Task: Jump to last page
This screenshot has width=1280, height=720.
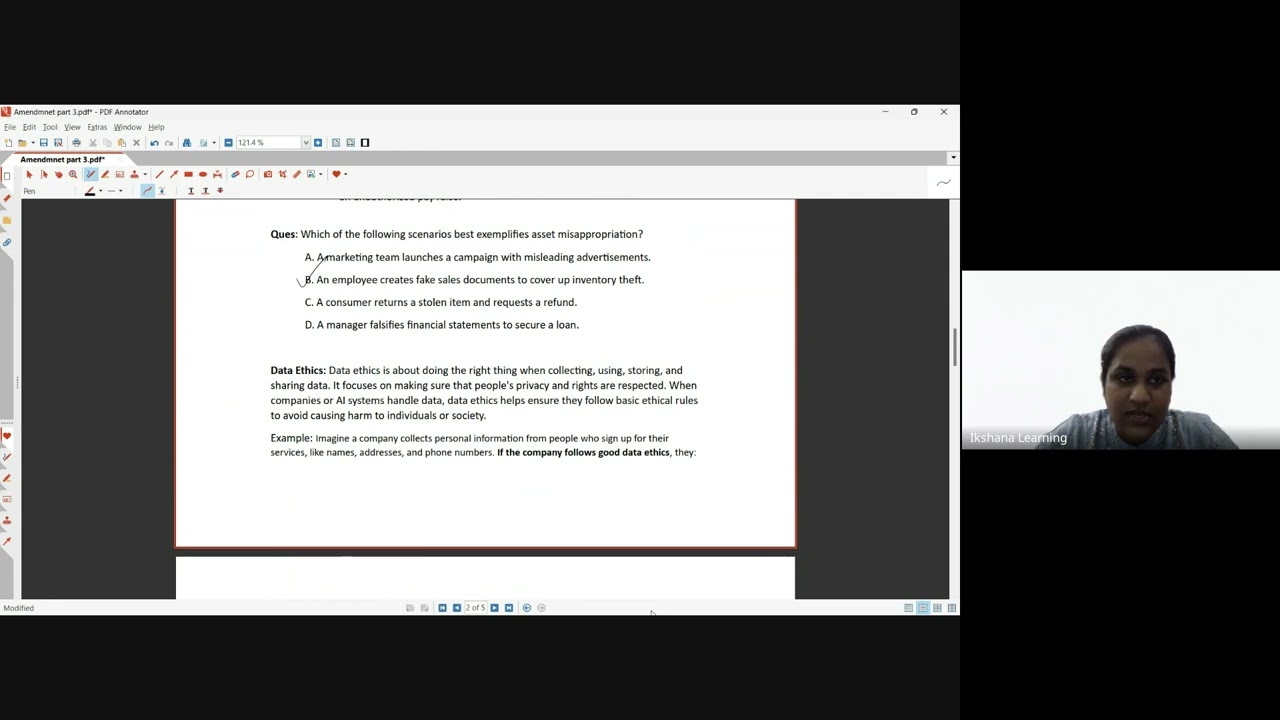Action: (509, 607)
